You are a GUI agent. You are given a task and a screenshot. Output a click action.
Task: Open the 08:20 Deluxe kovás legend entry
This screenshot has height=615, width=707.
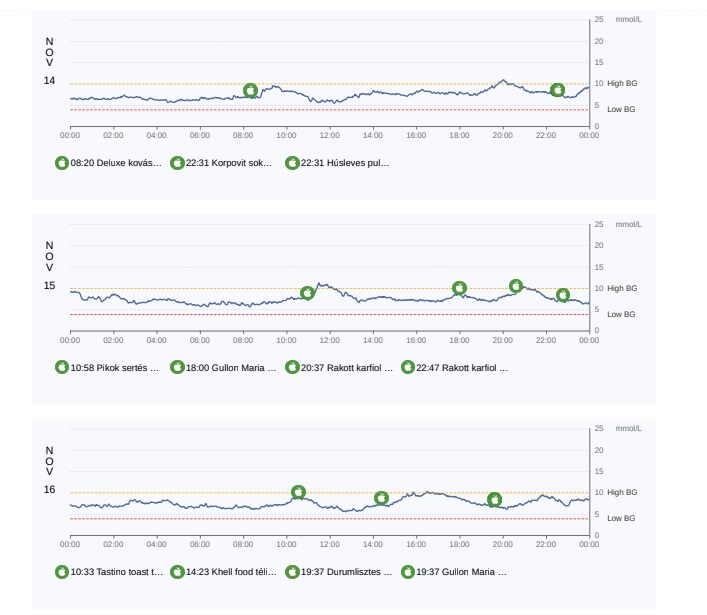click(116, 163)
